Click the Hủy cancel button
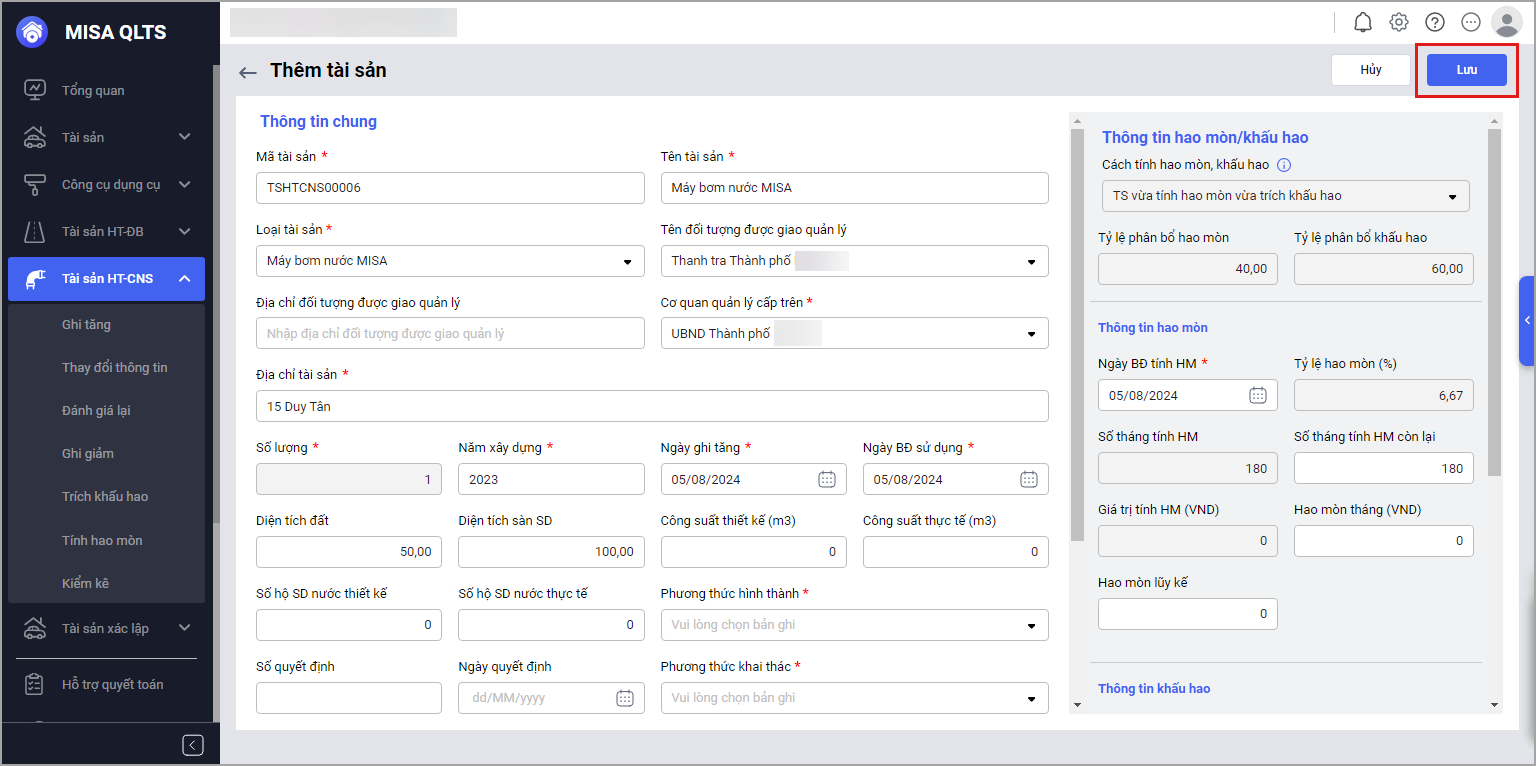This screenshot has height=766, width=1536. pyautogui.click(x=1370, y=70)
